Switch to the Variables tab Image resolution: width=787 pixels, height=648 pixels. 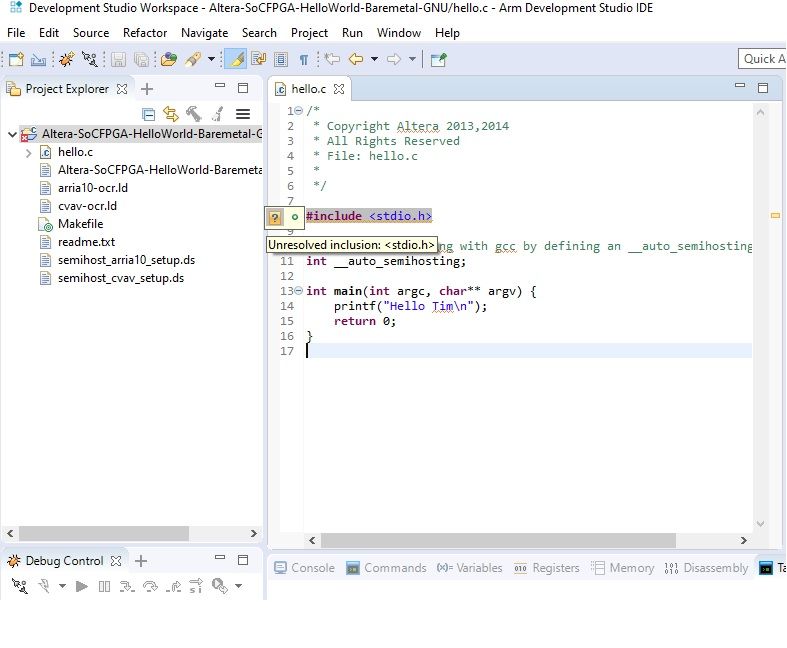(x=470, y=568)
